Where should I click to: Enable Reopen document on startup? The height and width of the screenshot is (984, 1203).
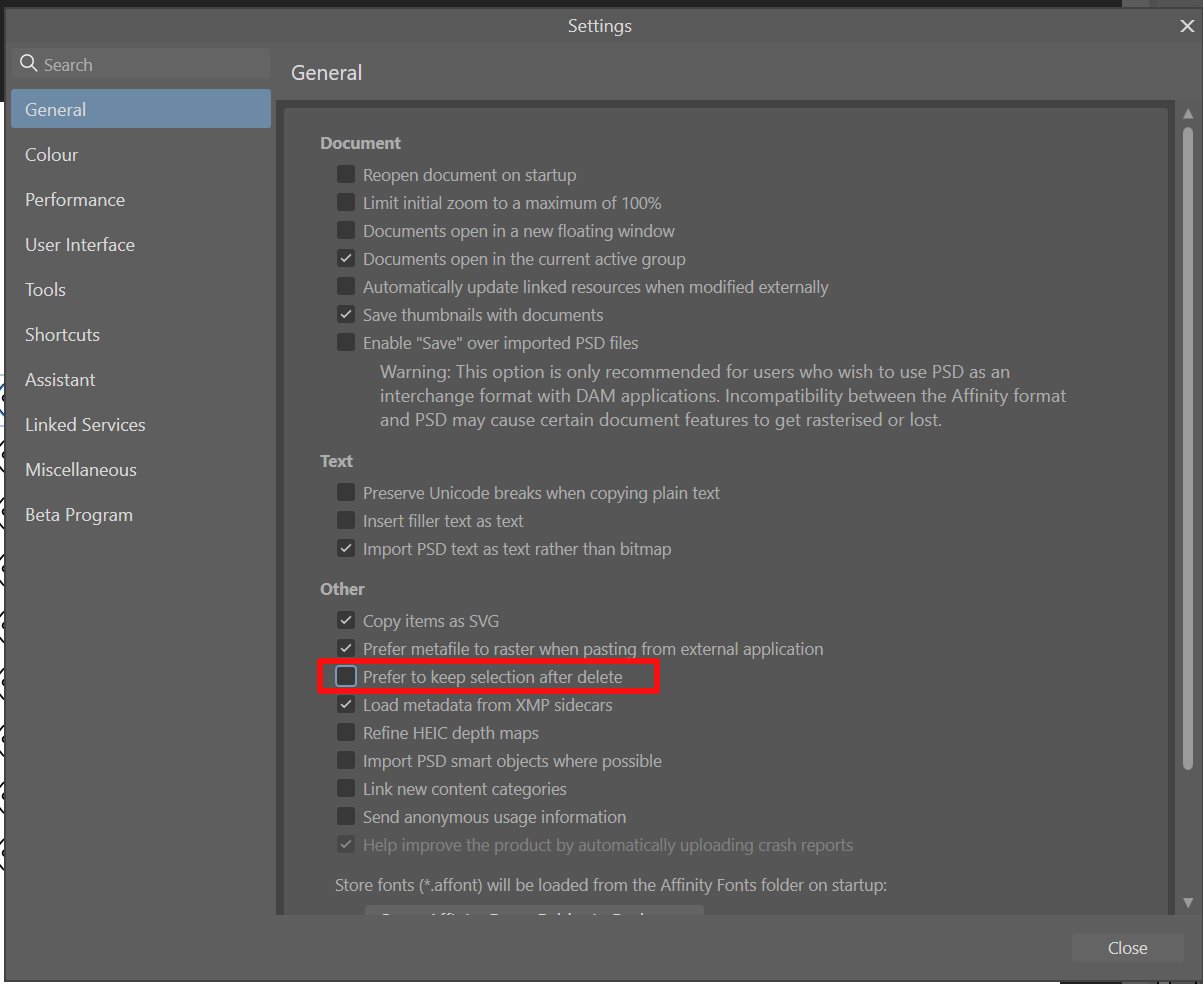point(345,174)
